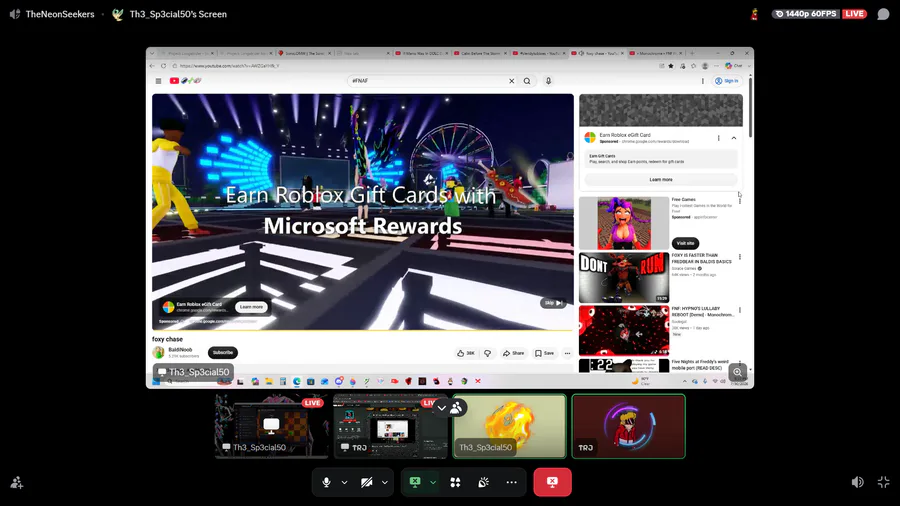Click the avatar icon next to quality badge

click(755, 14)
